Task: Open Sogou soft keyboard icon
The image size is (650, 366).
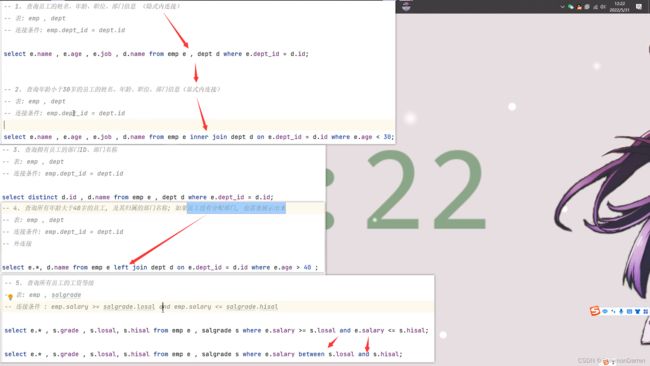Action: click(629, 311)
